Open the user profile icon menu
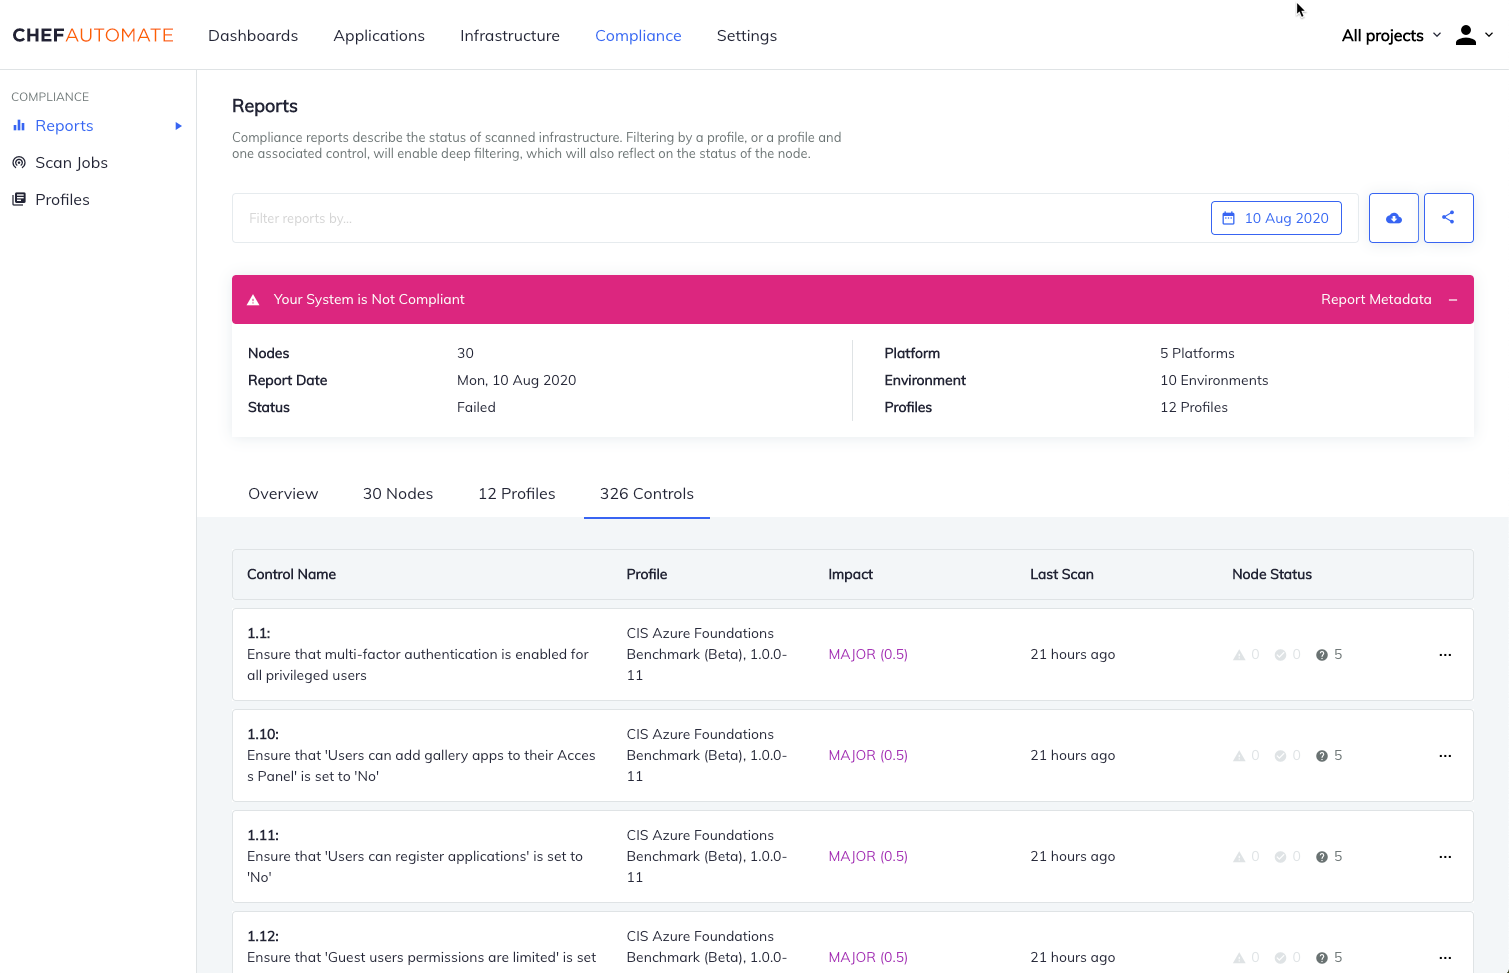The image size is (1509, 973). [x=1473, y=35]
